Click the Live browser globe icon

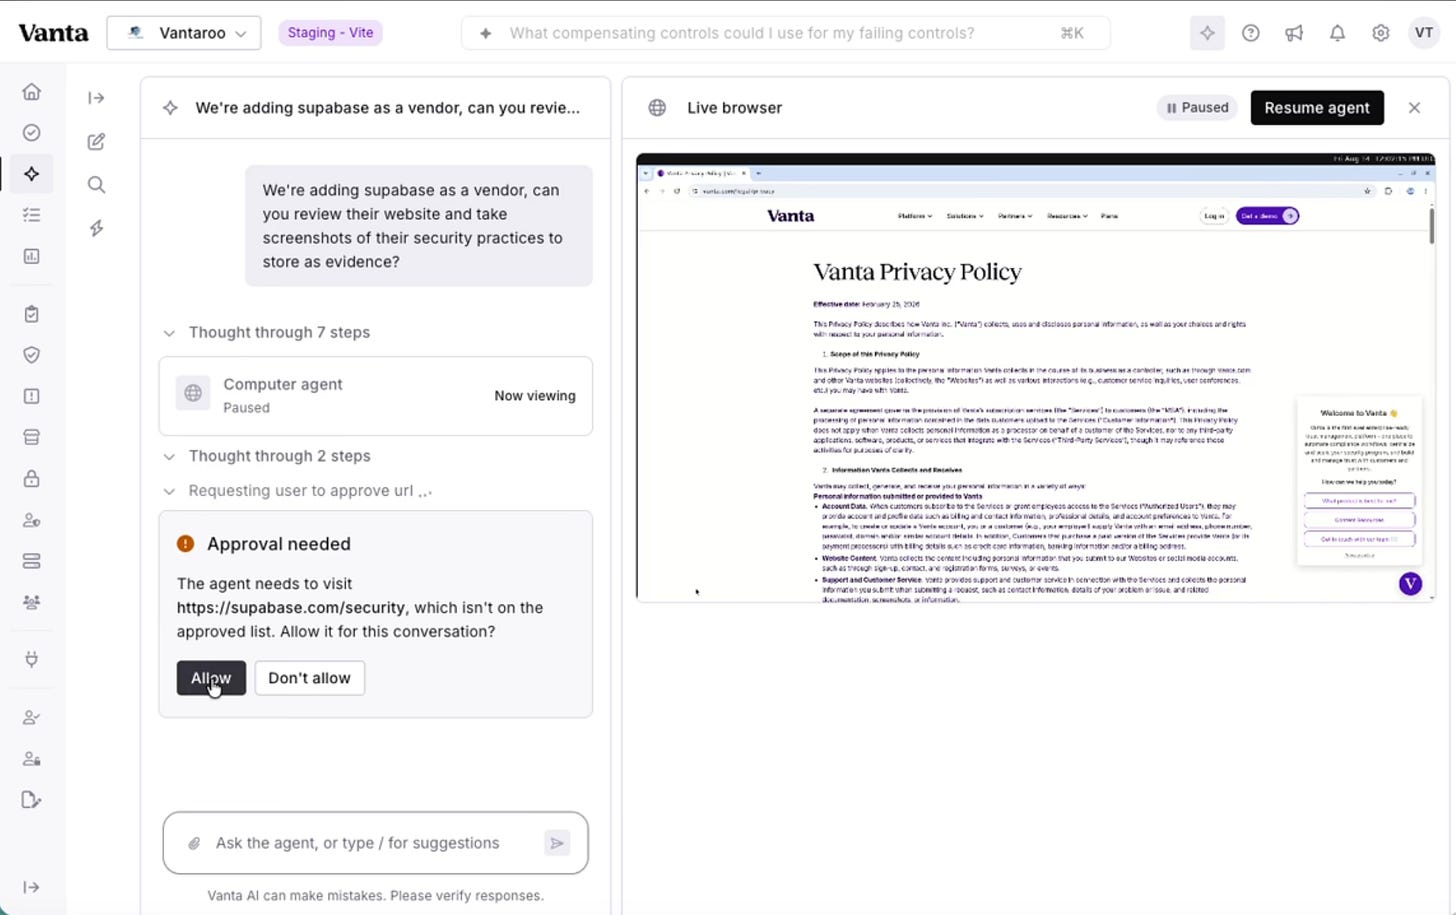coord(657,108)
